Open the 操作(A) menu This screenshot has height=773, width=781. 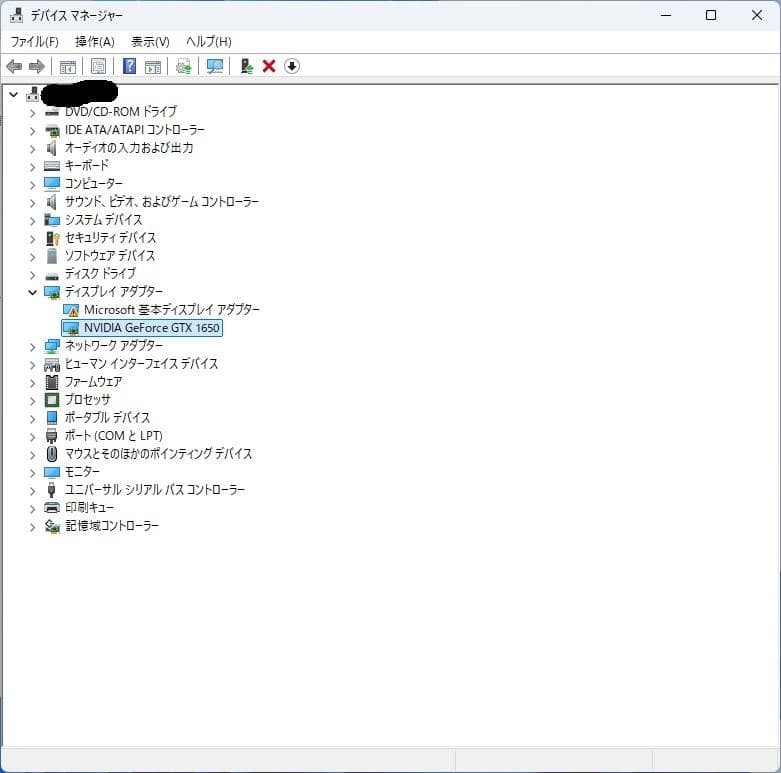point(95,42)
